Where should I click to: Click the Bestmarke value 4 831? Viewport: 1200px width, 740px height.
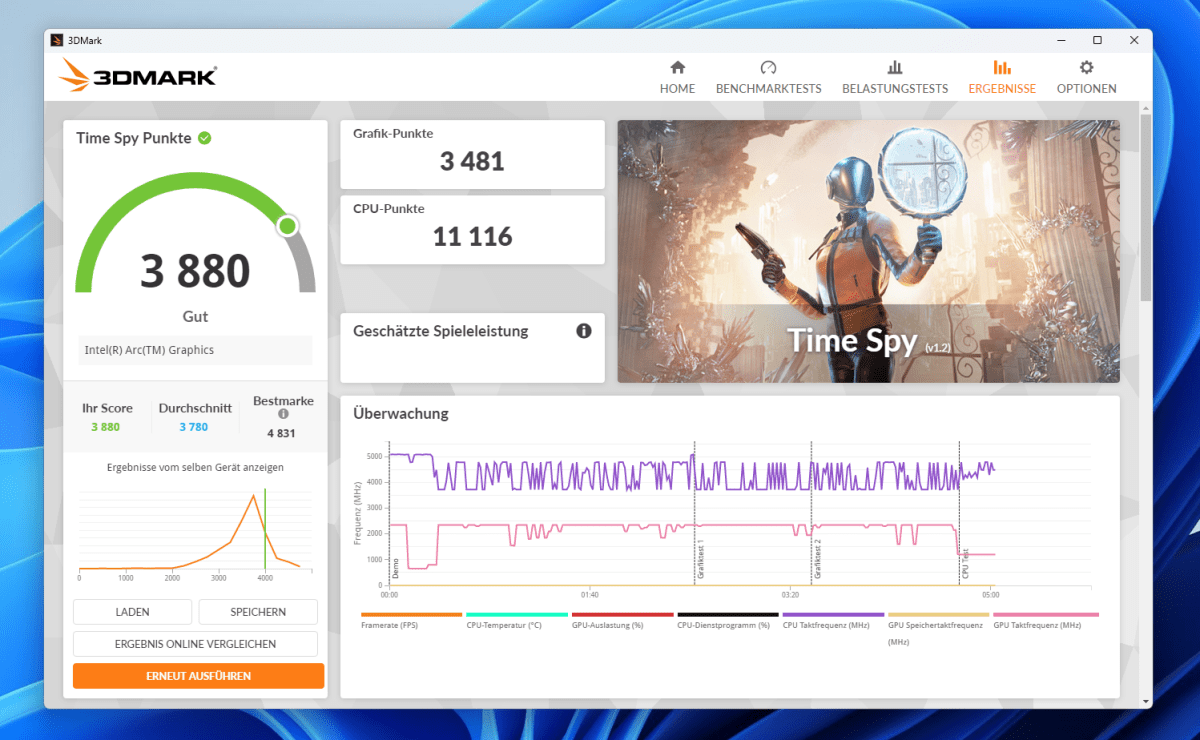point(283,433)
